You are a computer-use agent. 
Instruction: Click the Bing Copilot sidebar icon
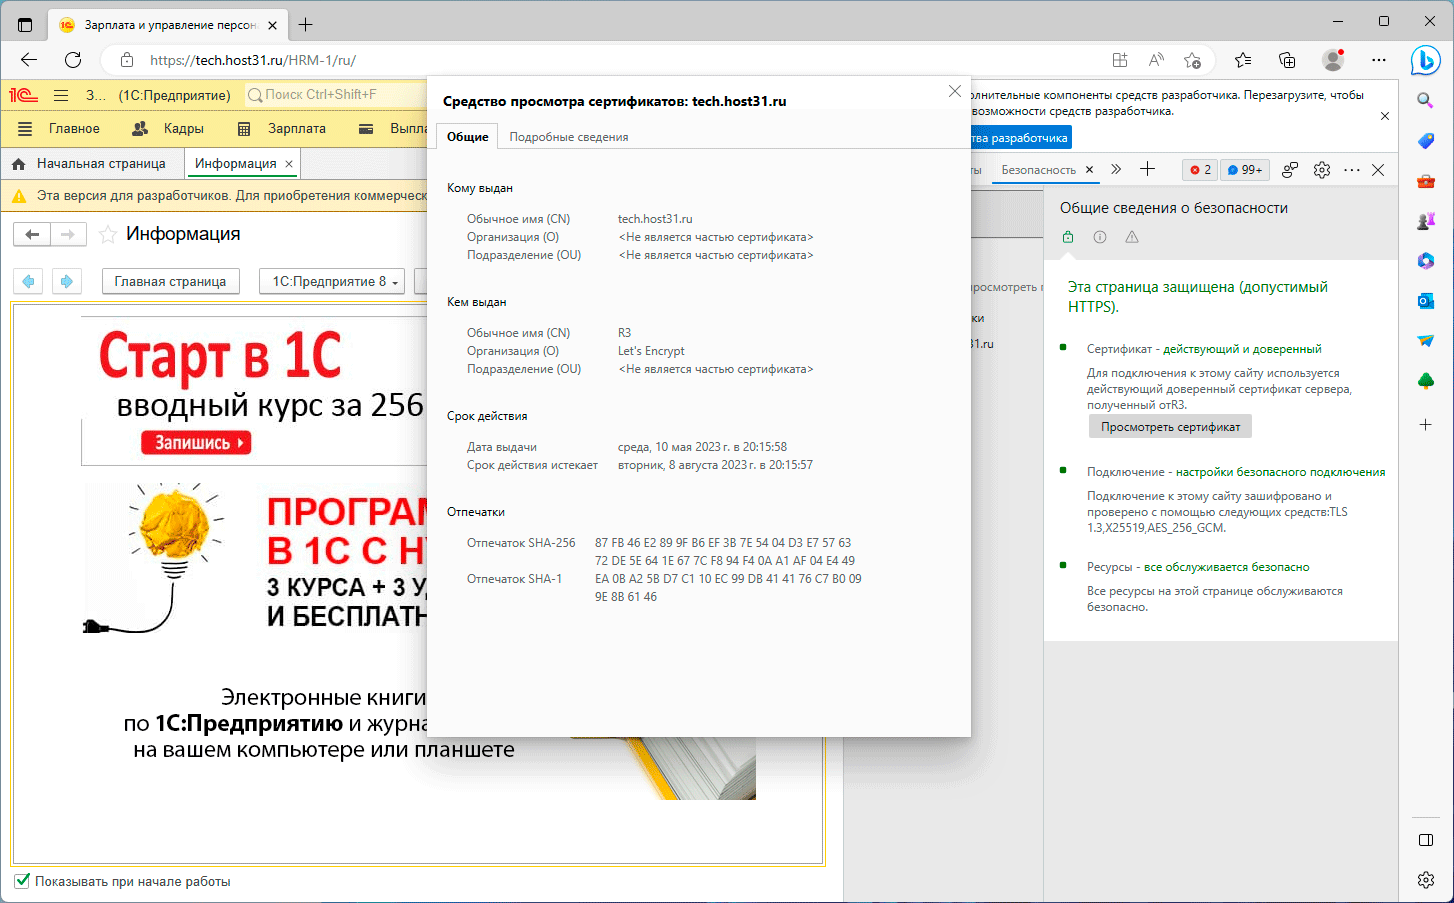(x=1425, y=61)
